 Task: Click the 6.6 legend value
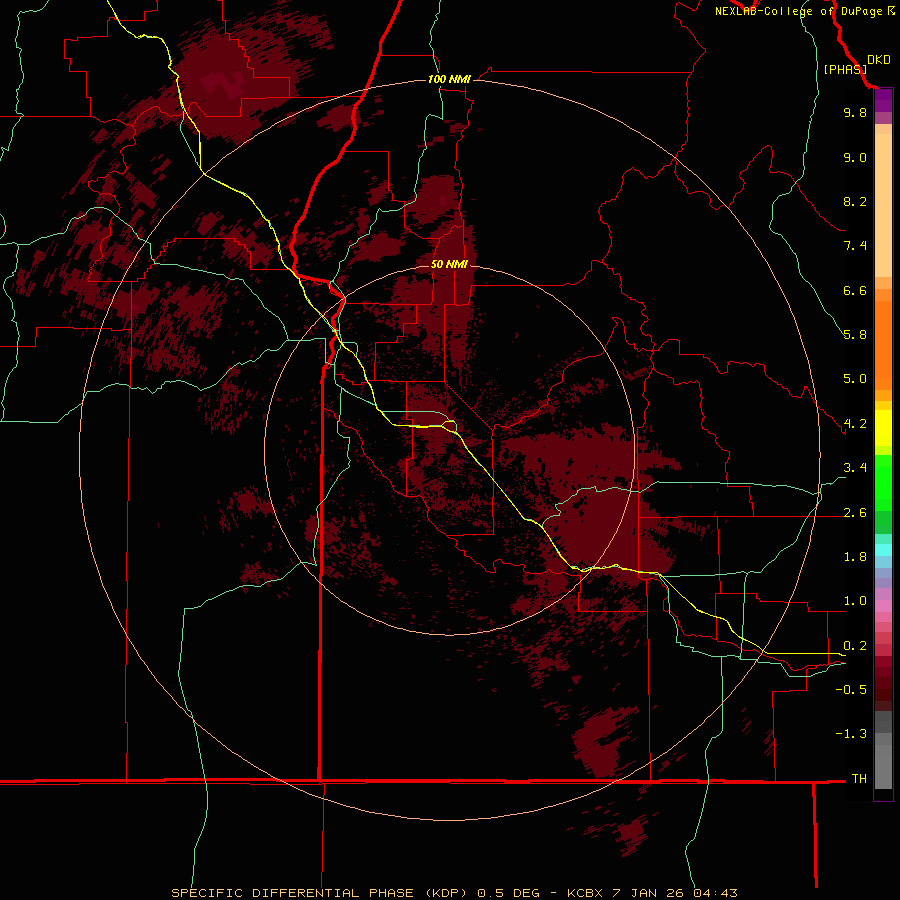(x=855, y=290)
